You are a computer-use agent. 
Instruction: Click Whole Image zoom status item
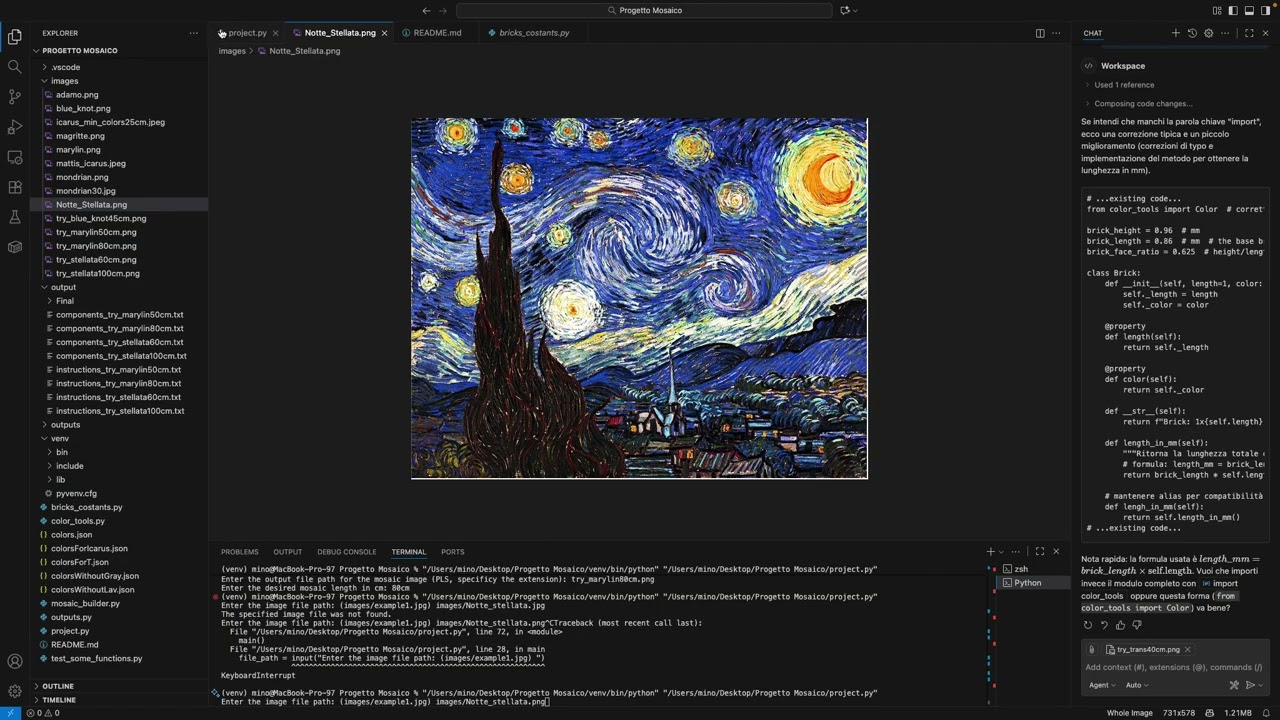coord(1129,713)
